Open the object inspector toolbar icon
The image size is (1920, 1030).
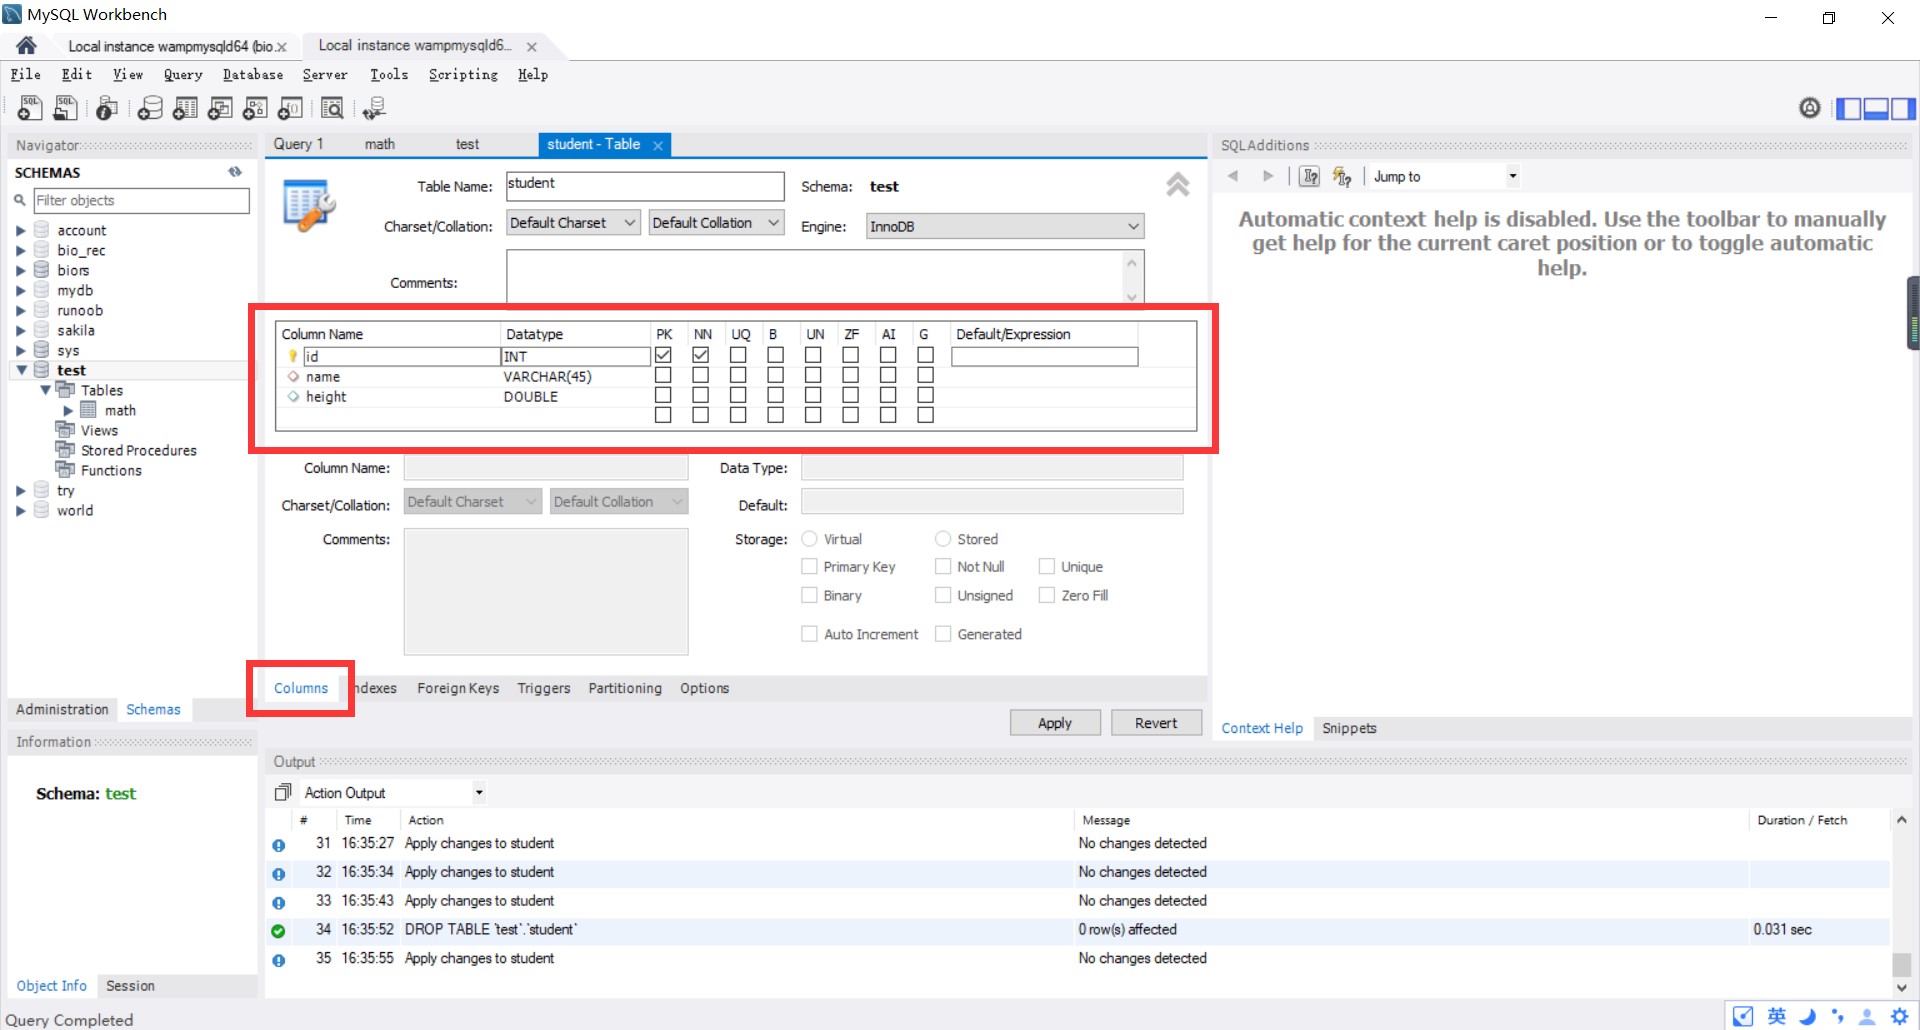(107, 108)
